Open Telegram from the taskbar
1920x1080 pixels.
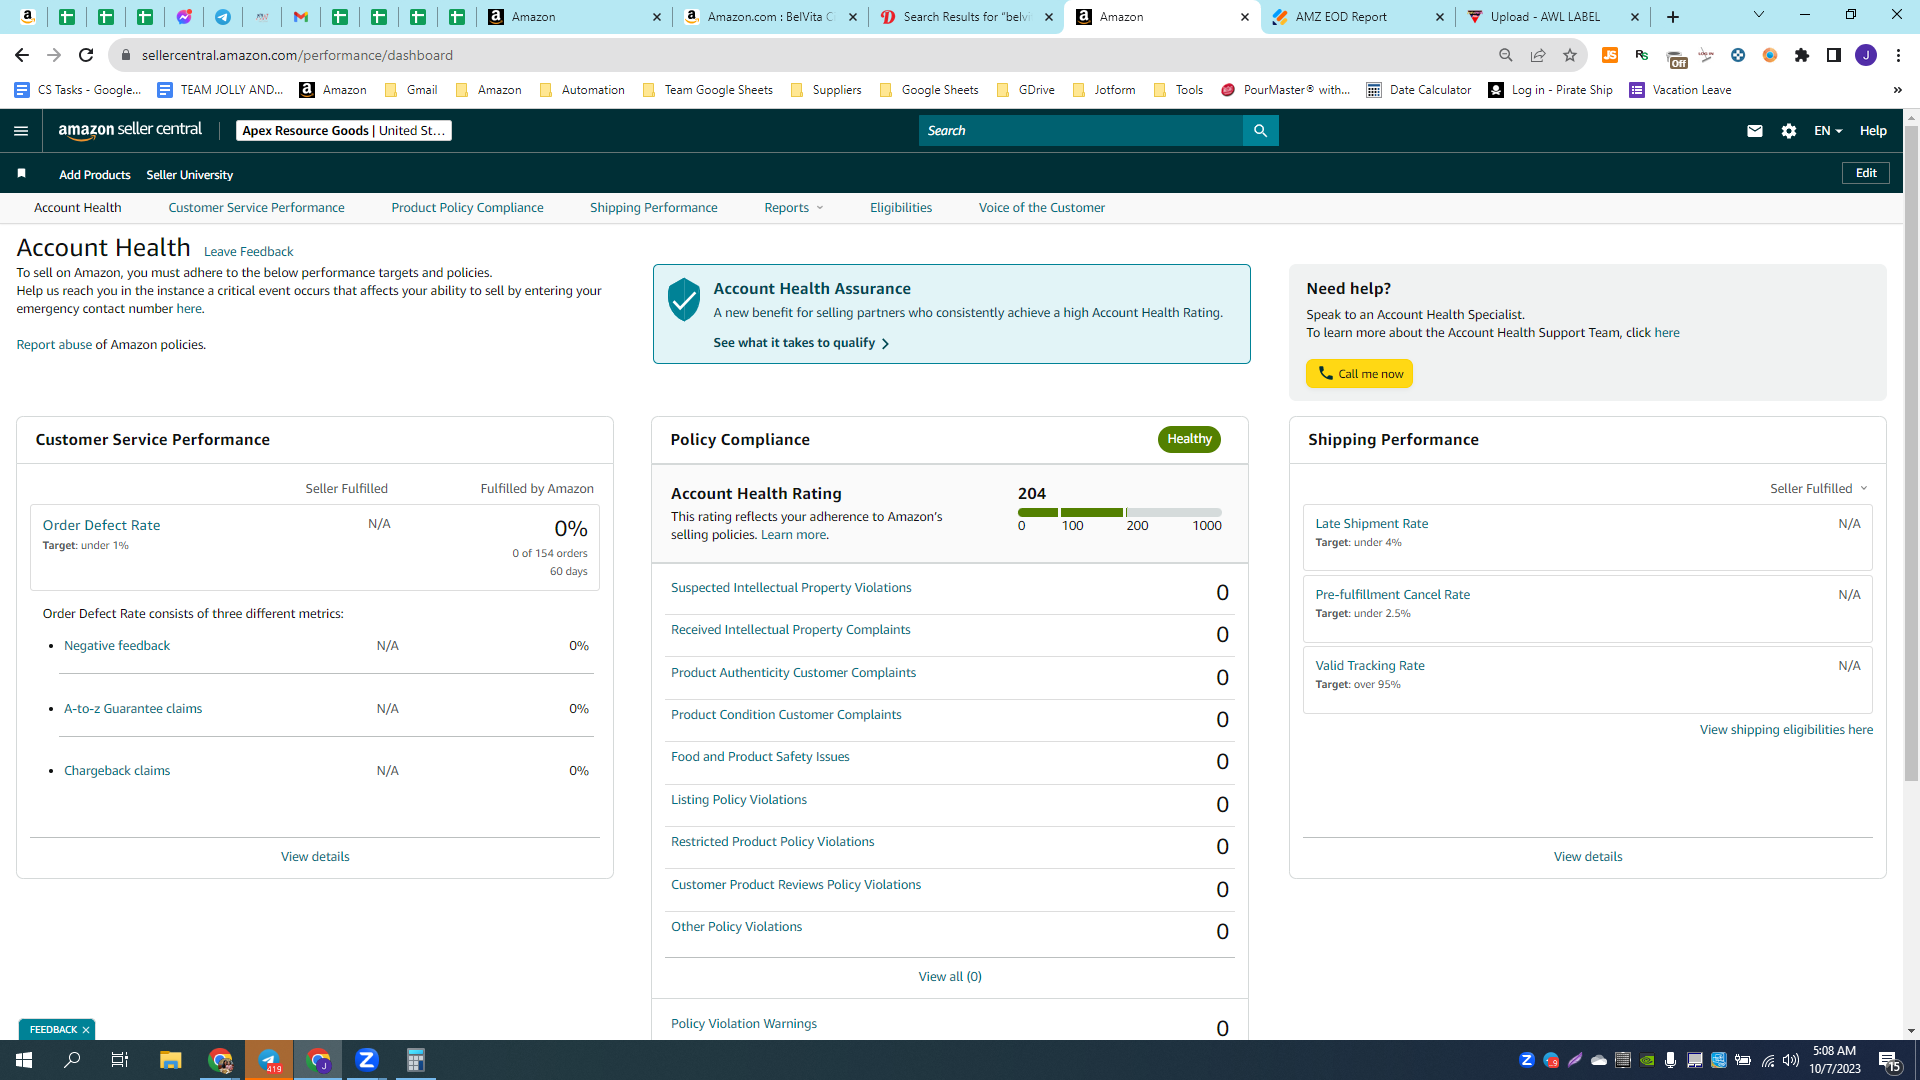tap(269, 1060)
